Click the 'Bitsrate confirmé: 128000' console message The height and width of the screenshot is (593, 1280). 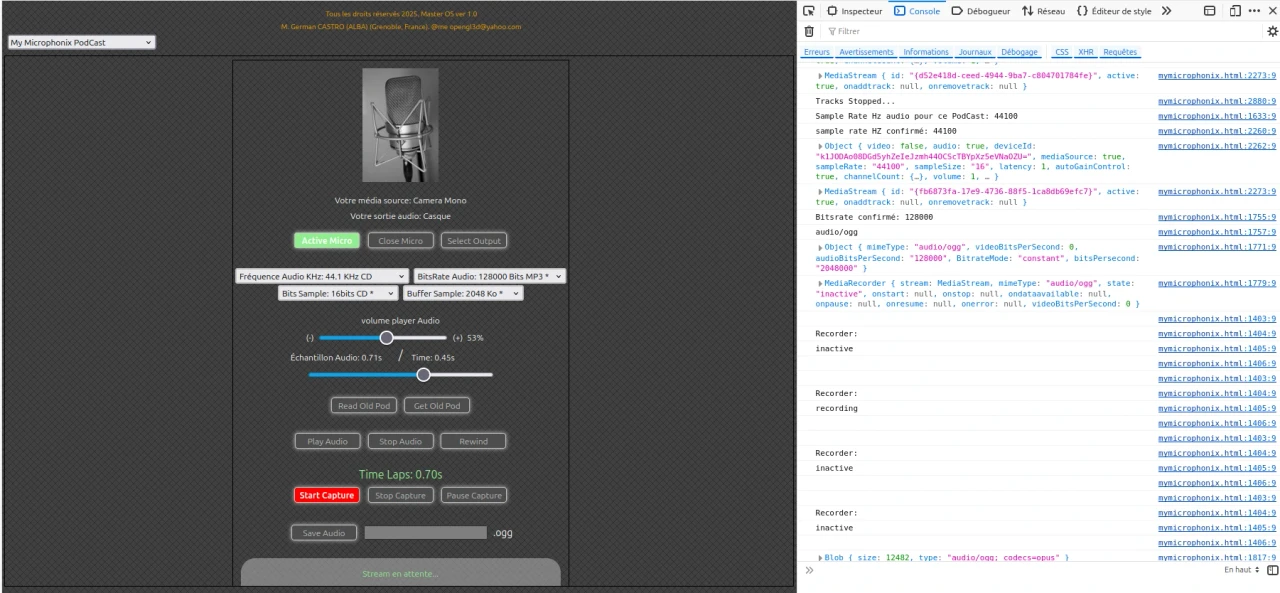874,216
